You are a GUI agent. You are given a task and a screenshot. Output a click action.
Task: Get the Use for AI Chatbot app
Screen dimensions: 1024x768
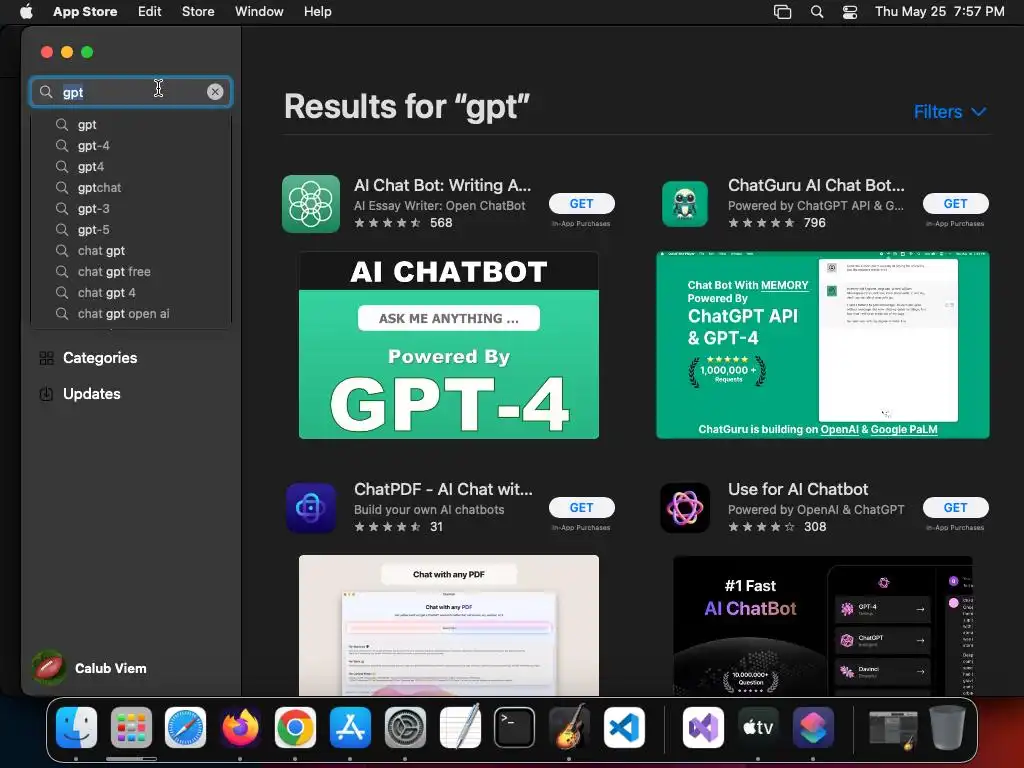tap(955, 508)
